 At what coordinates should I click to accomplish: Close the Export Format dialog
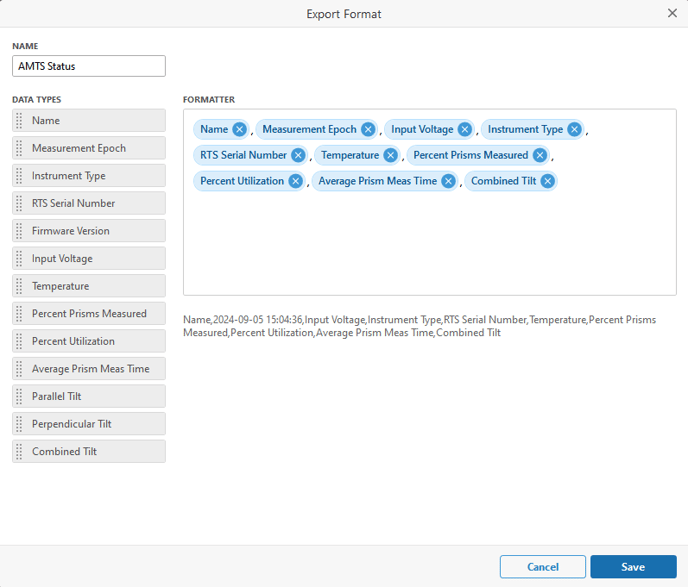672,13
